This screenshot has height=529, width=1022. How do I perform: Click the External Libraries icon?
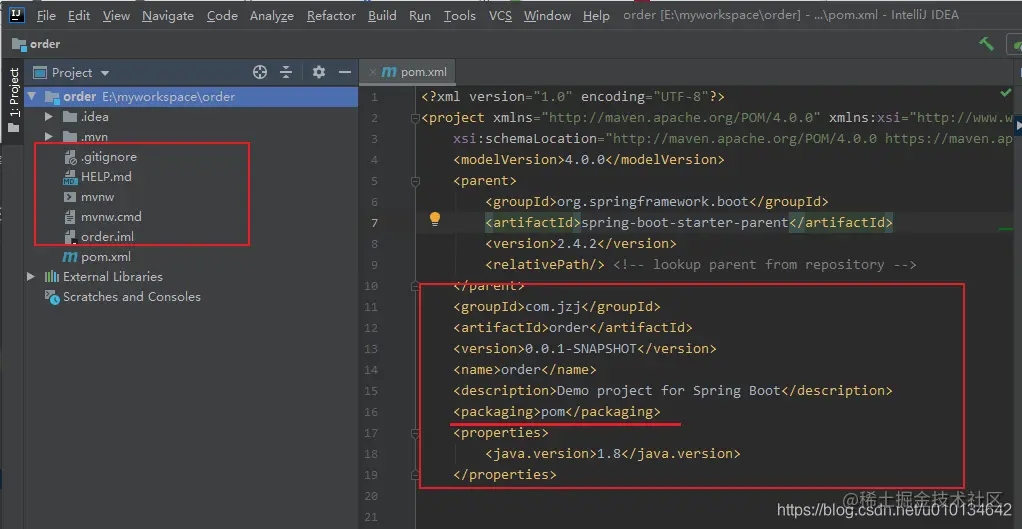pos(51,277)
